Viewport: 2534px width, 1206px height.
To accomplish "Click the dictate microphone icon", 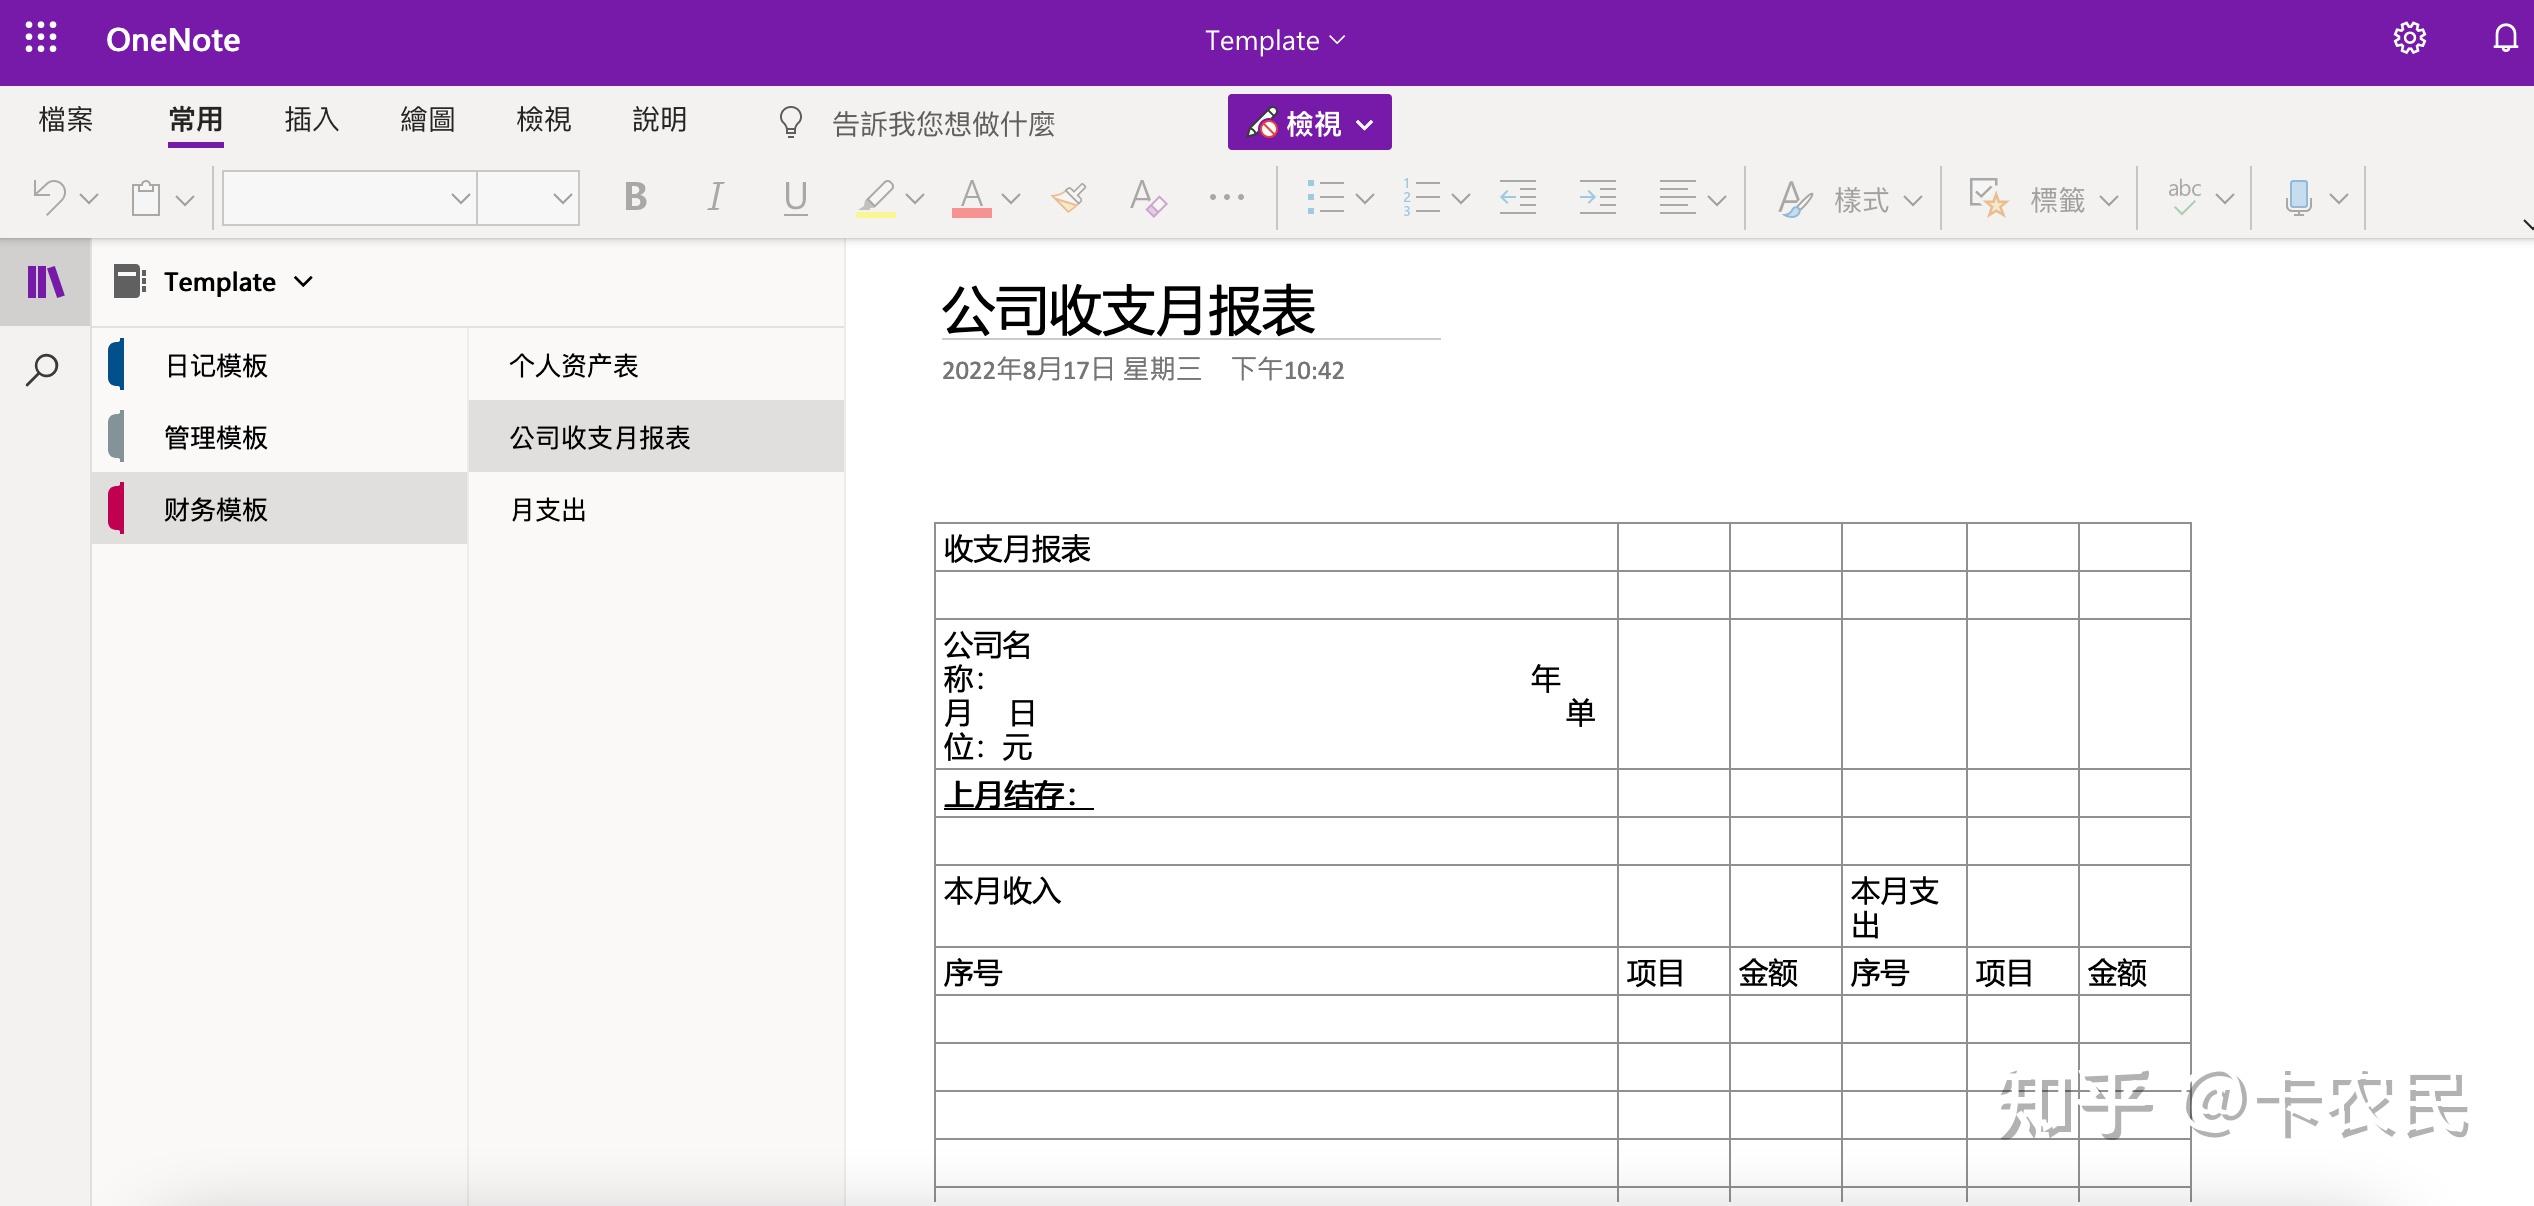I will point(2298,197).
